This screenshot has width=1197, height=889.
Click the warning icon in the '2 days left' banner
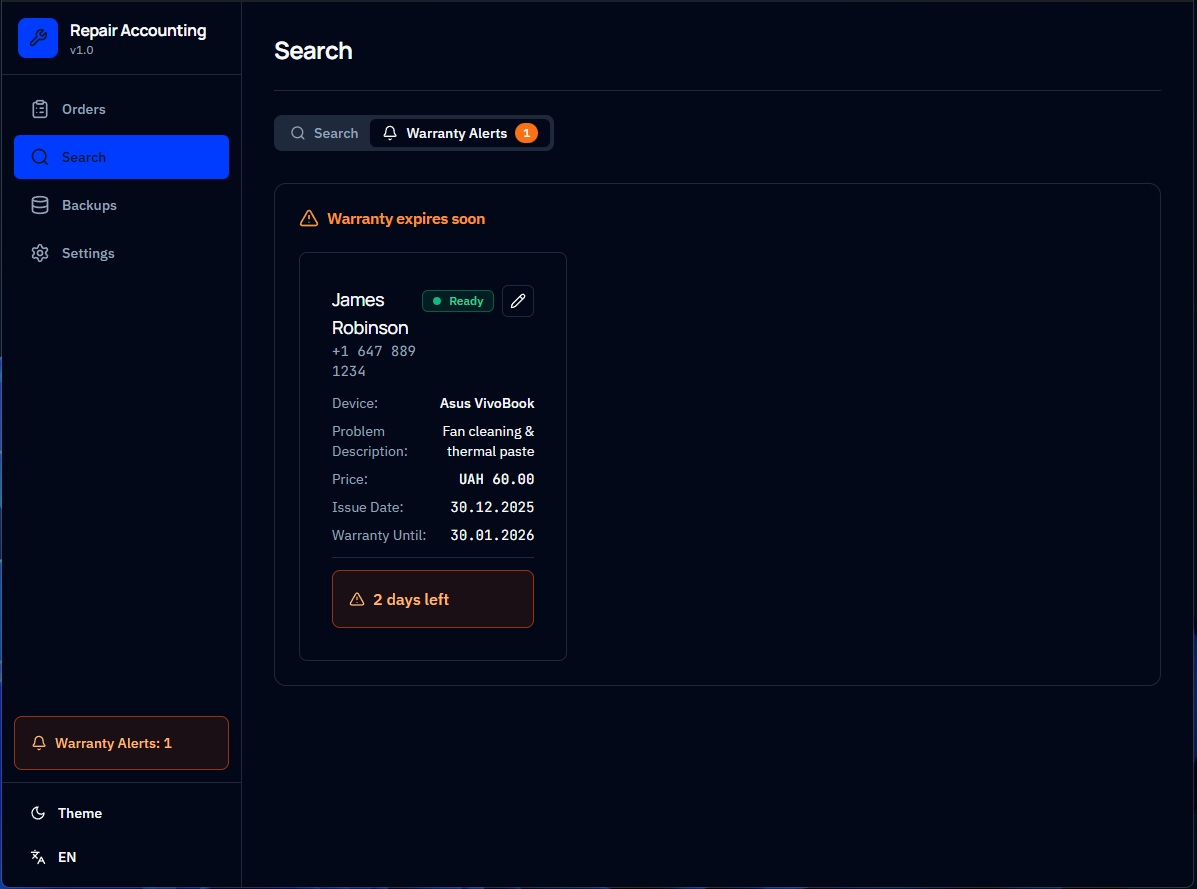[x=357, y=600]
